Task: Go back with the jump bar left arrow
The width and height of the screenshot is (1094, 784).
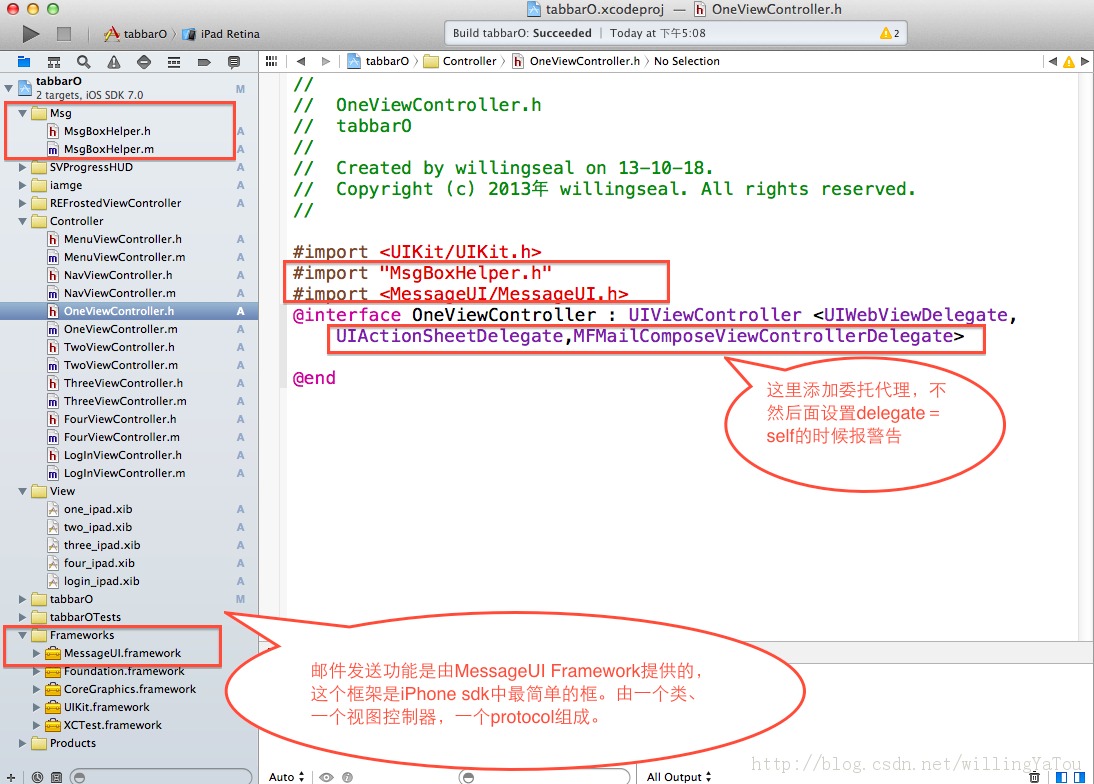Action: click(301, 61)
